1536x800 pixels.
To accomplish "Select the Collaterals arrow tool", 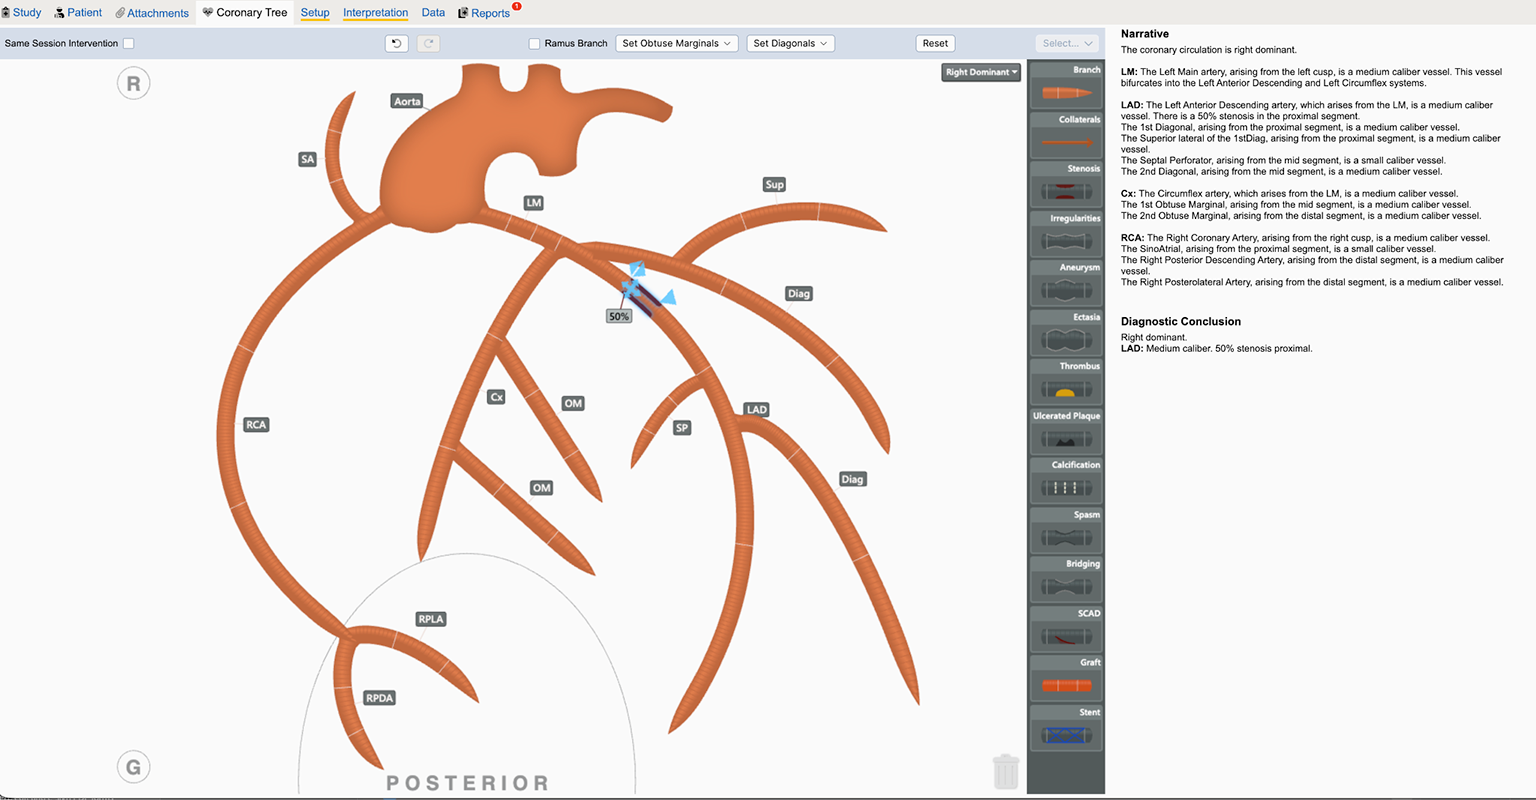I will pos(1066,142).
